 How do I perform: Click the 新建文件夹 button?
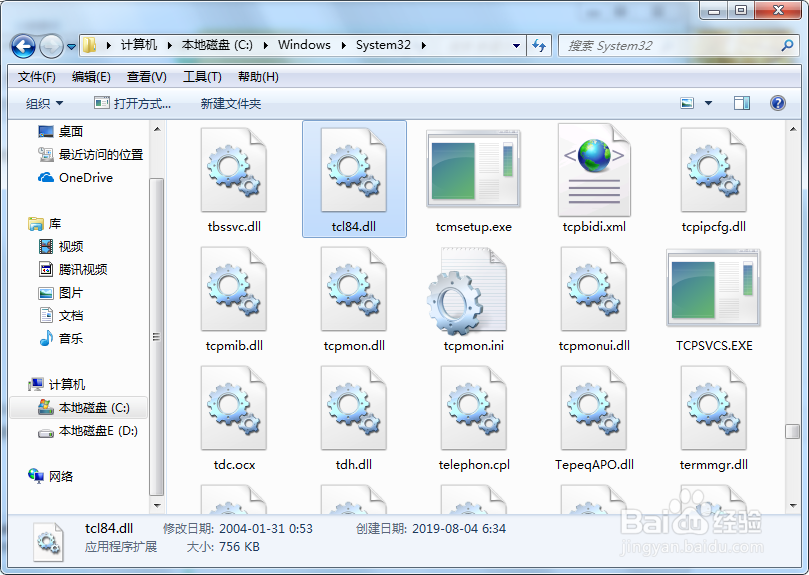(231, 104)
